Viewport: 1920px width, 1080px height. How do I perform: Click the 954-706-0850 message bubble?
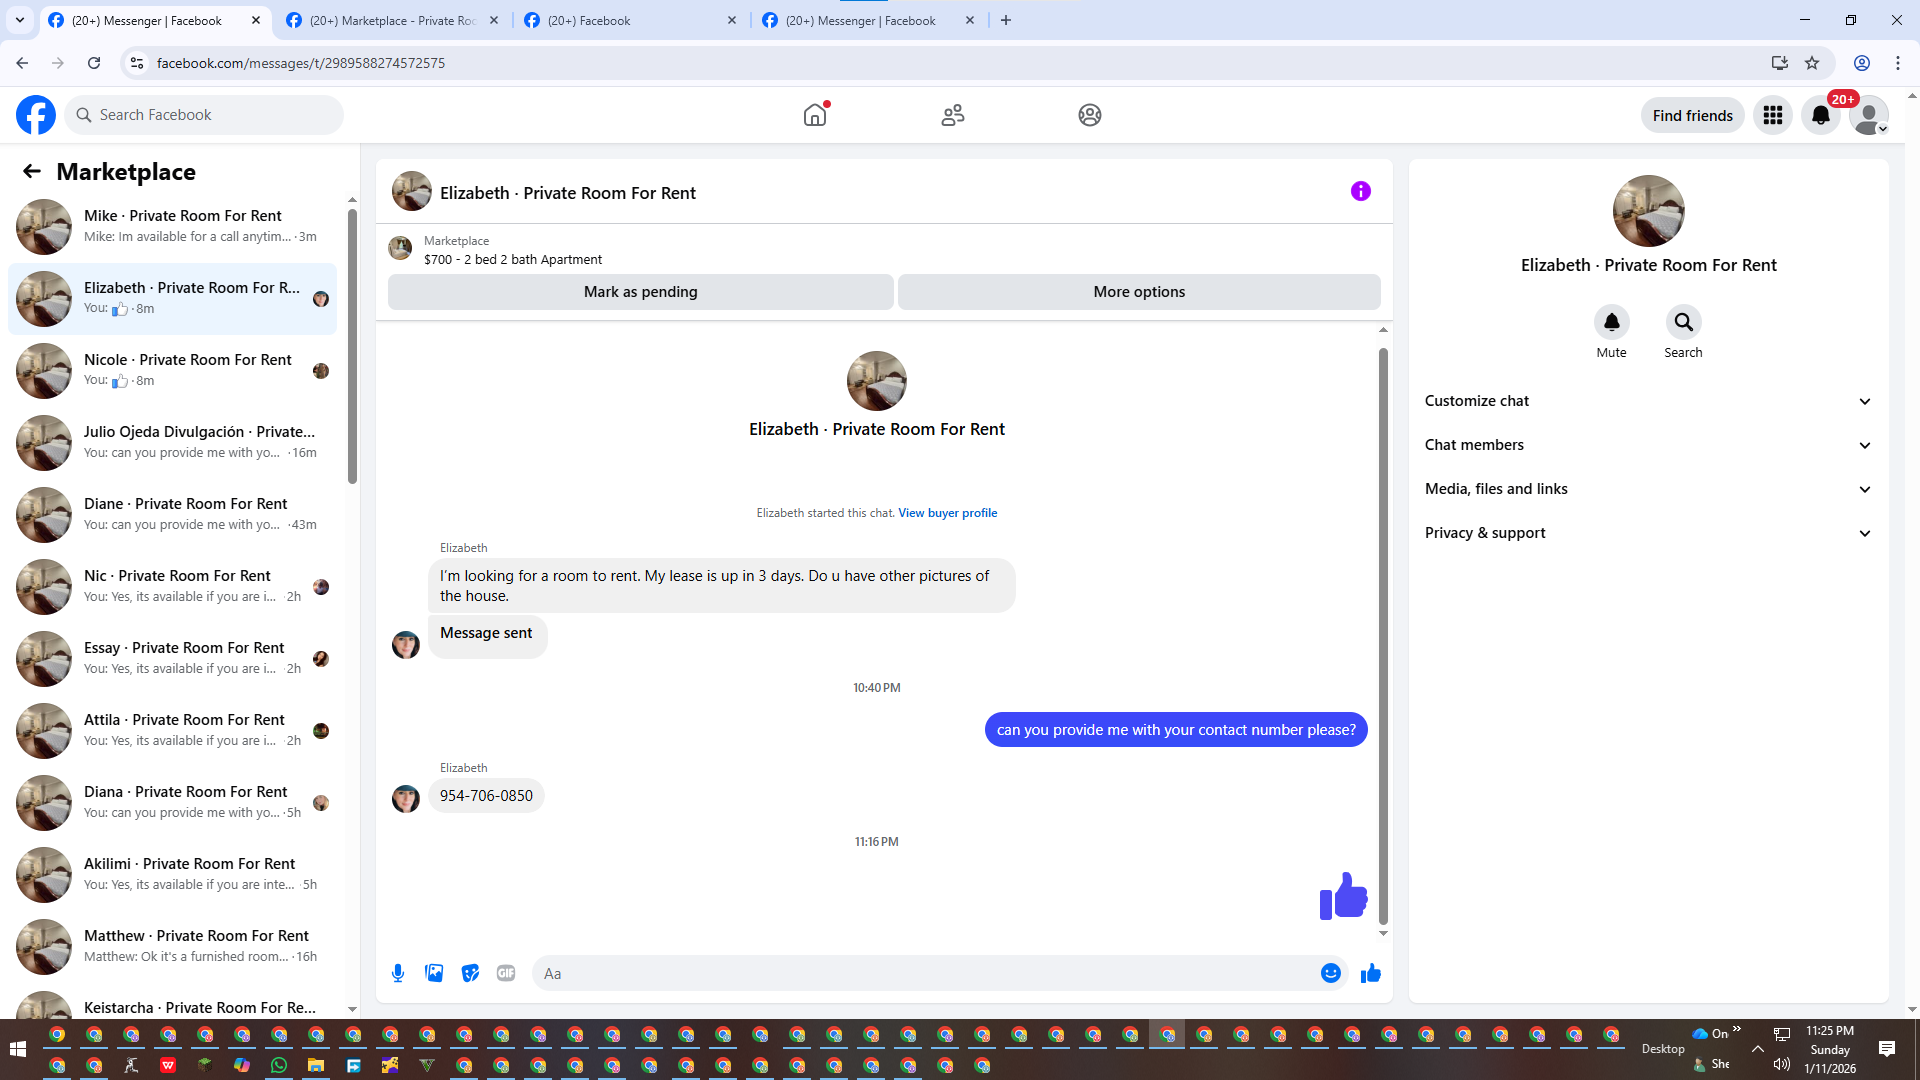click(x=486, y=796)
